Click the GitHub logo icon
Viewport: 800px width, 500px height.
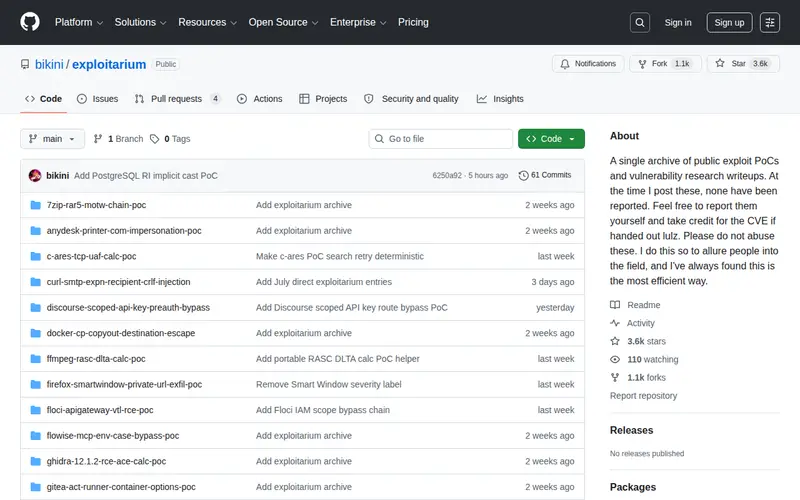30,22
